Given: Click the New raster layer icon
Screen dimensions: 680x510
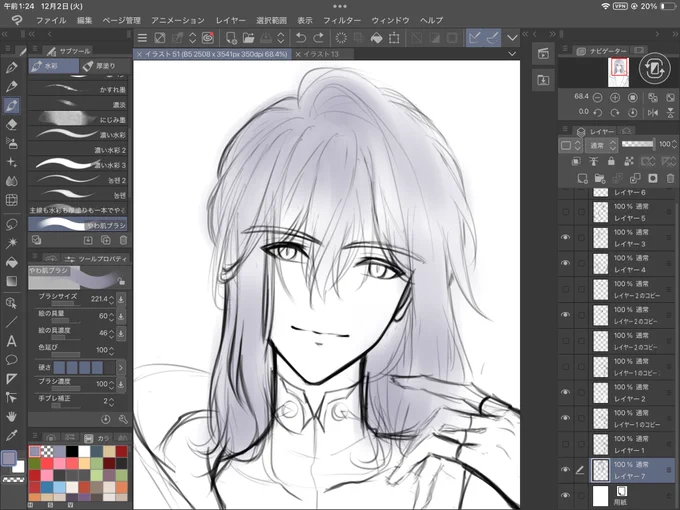Looking at the screenshot, I should 582,178.
